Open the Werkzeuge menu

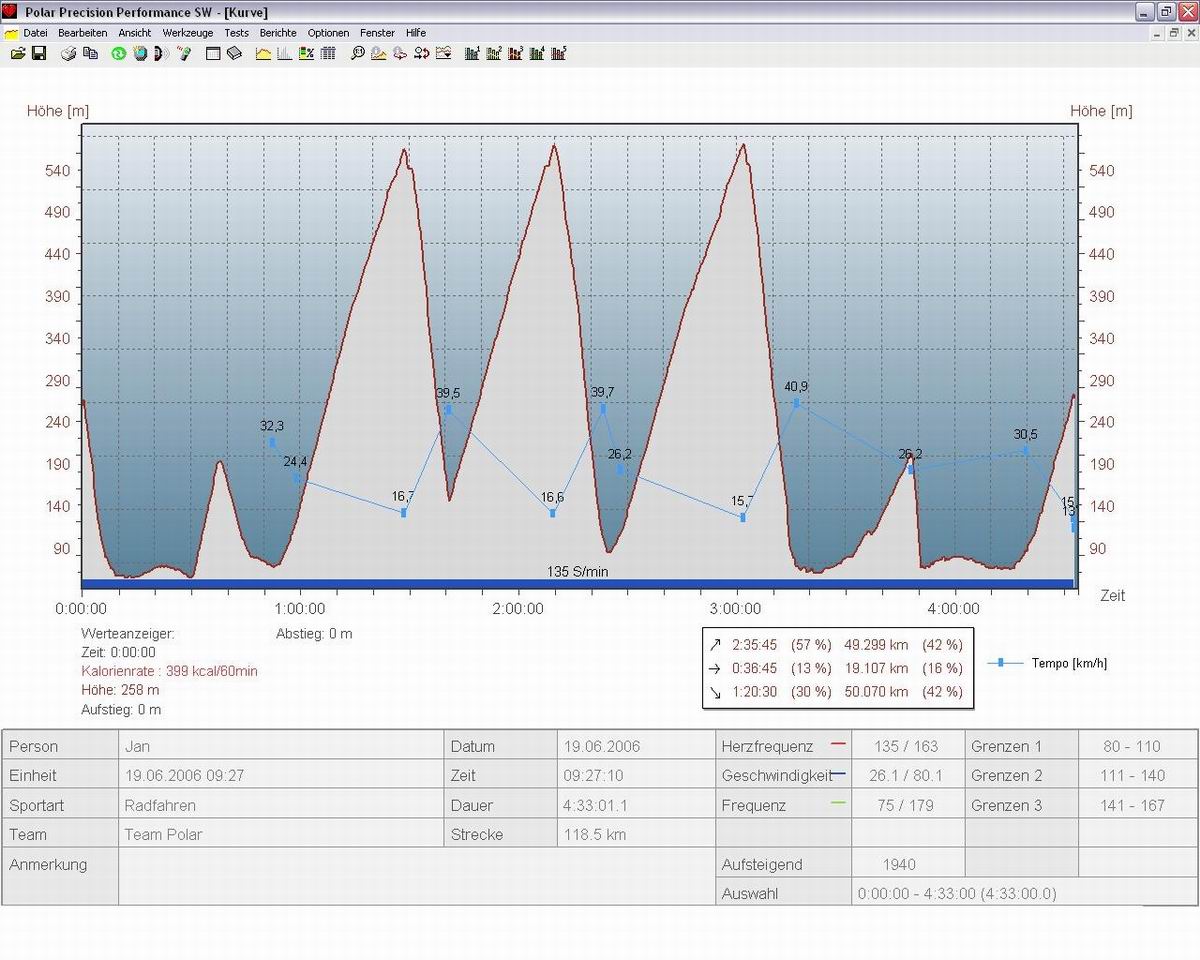coord(188,33)
